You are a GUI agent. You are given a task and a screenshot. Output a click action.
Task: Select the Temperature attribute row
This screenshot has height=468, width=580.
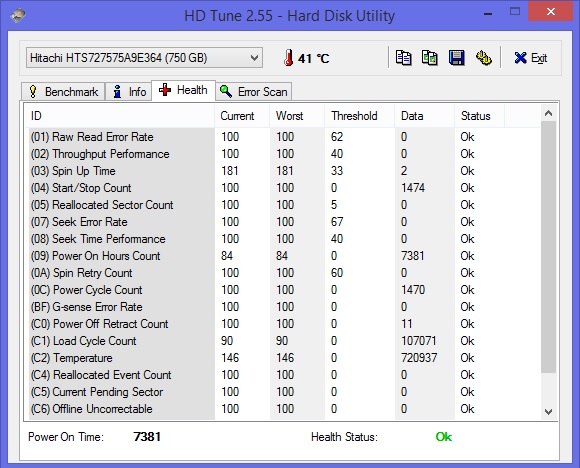coord(283,358)
